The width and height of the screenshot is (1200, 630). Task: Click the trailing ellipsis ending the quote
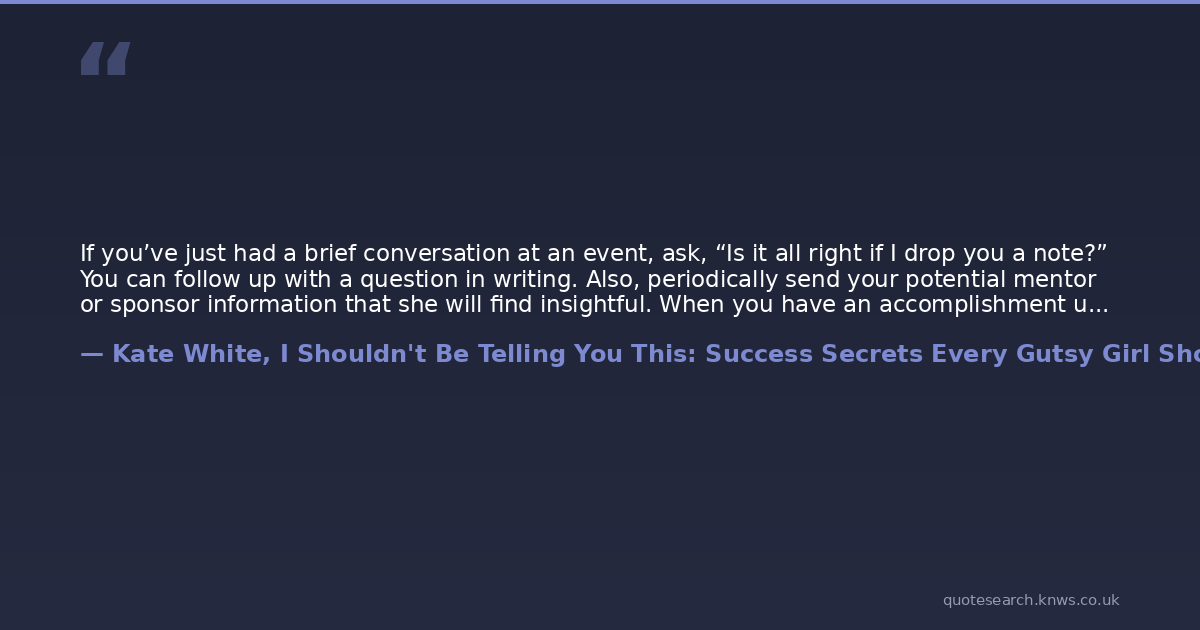pos(1098,306)
